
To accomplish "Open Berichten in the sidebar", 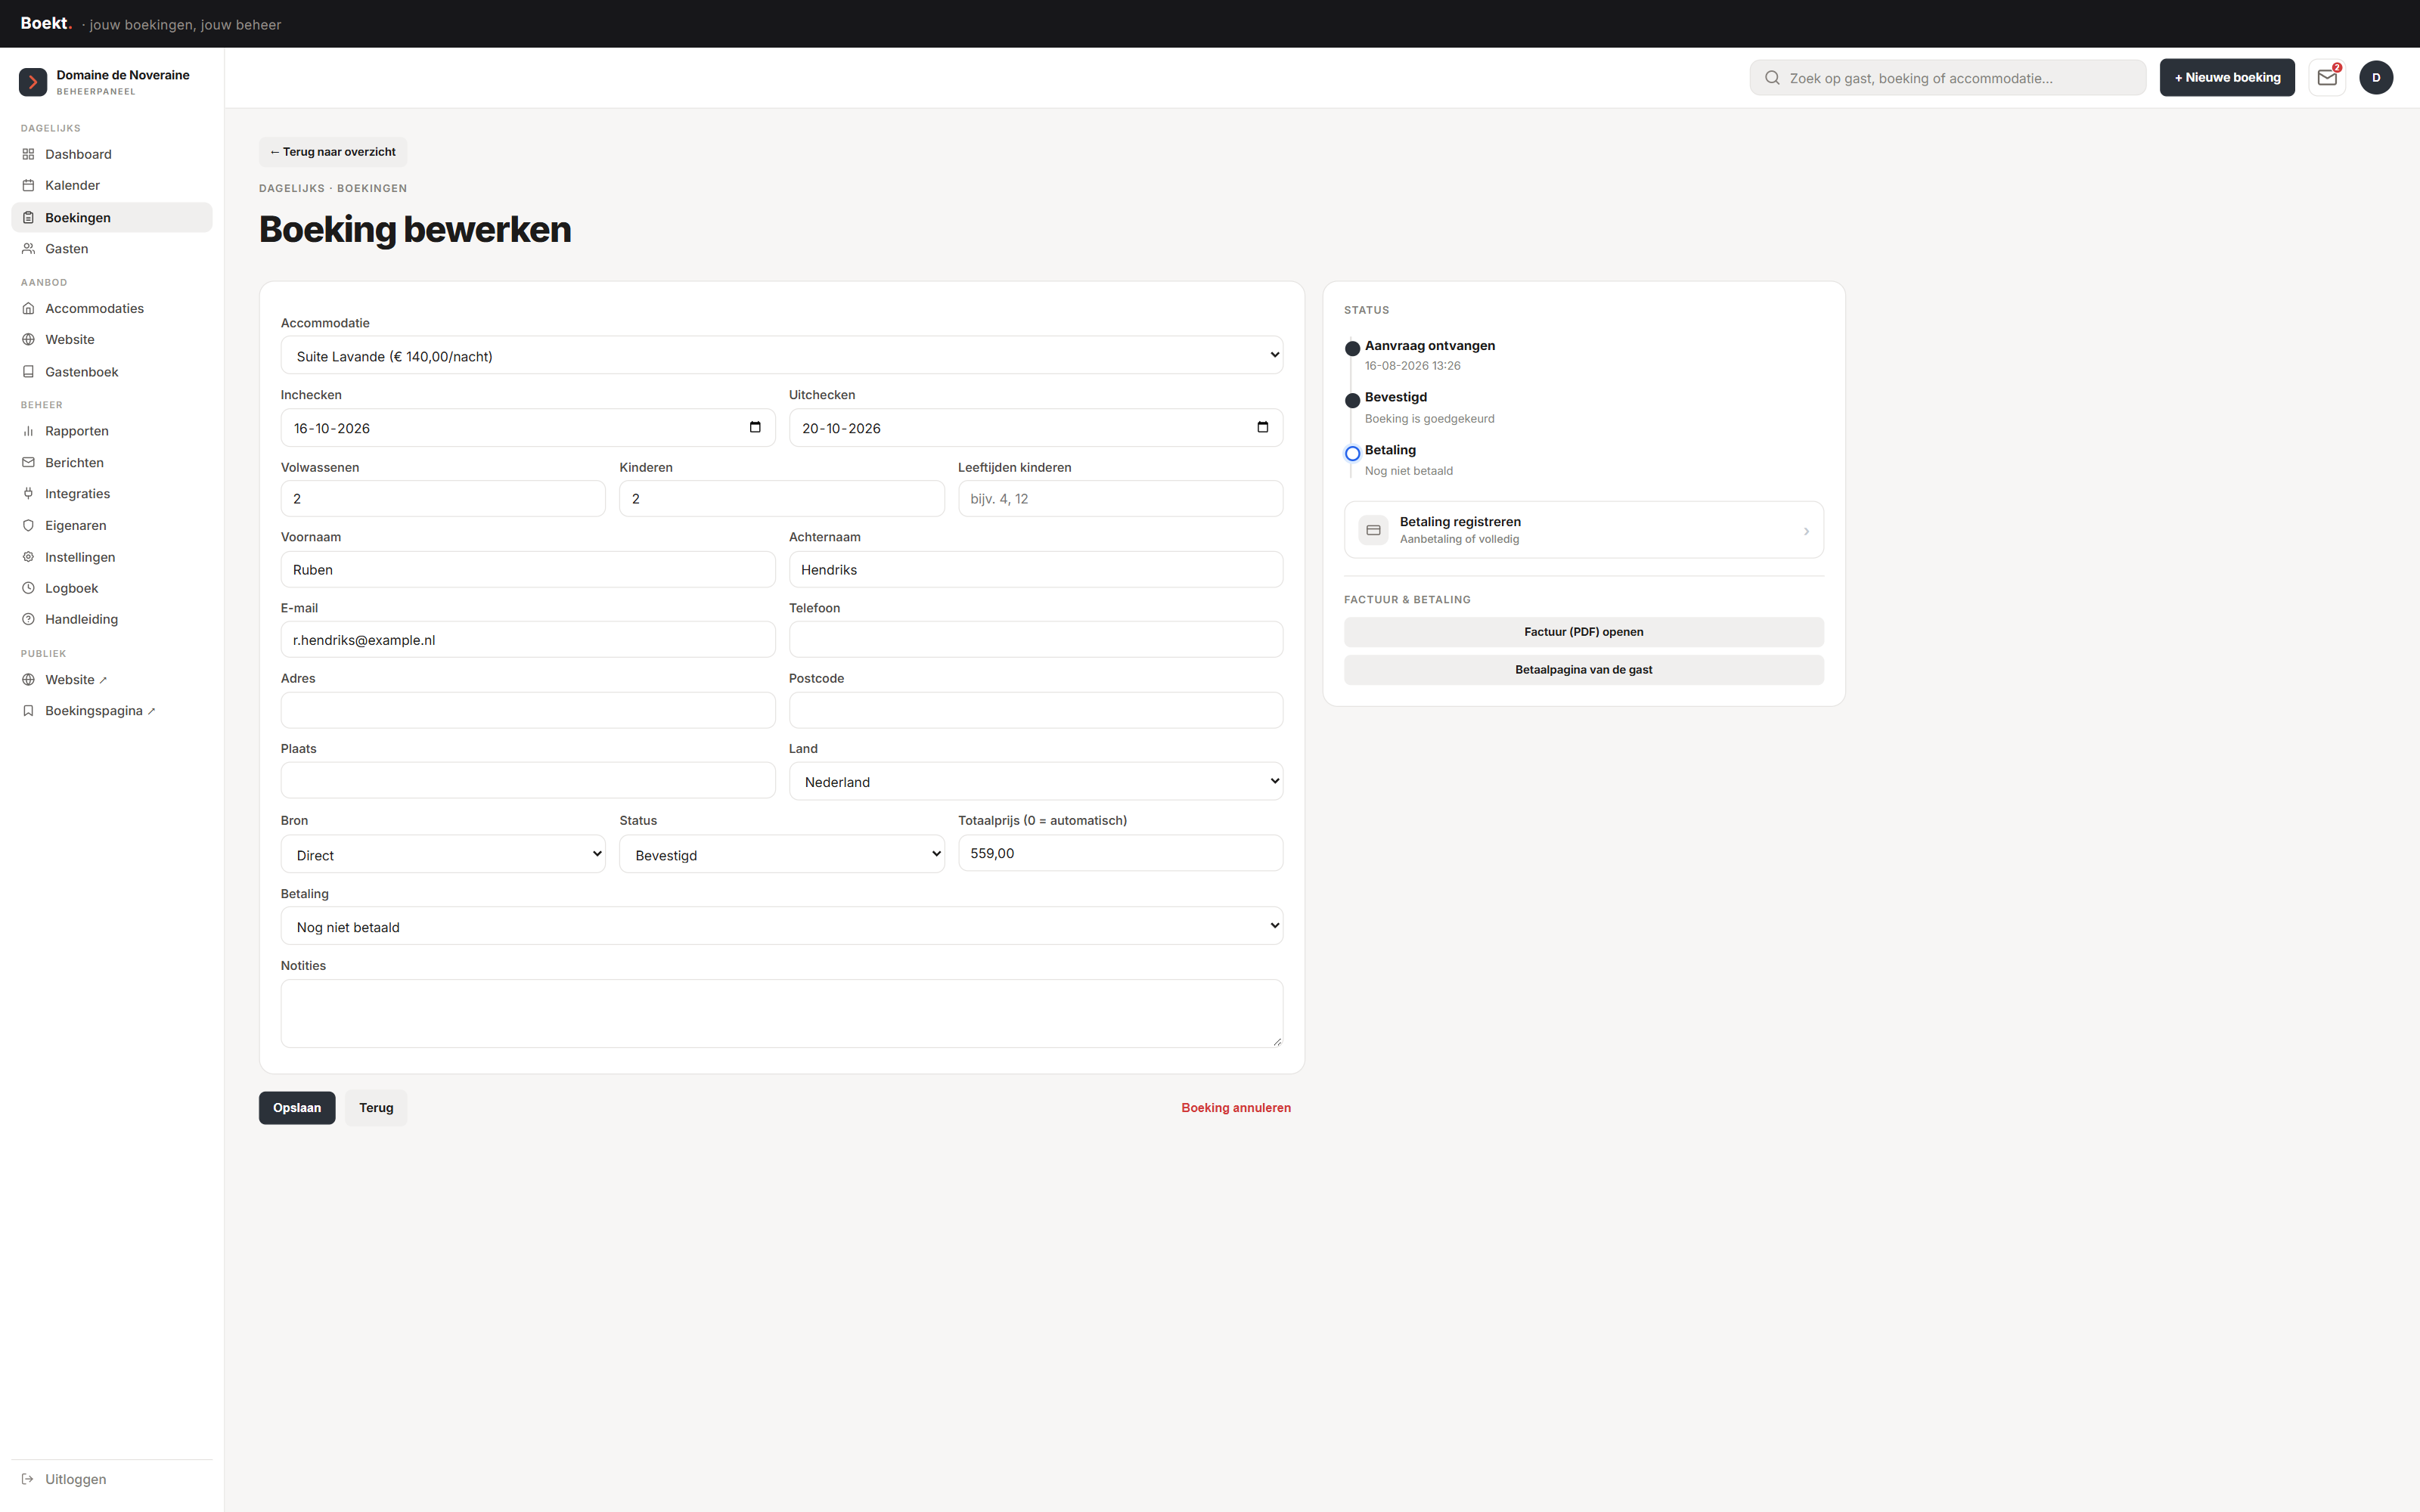I will [x=112, y=463].
